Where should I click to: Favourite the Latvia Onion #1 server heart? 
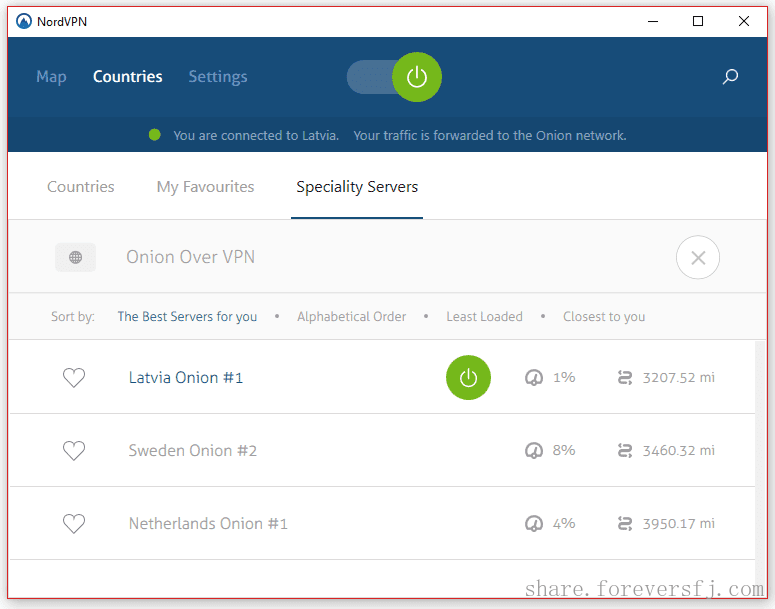click(x=74, y=378)
